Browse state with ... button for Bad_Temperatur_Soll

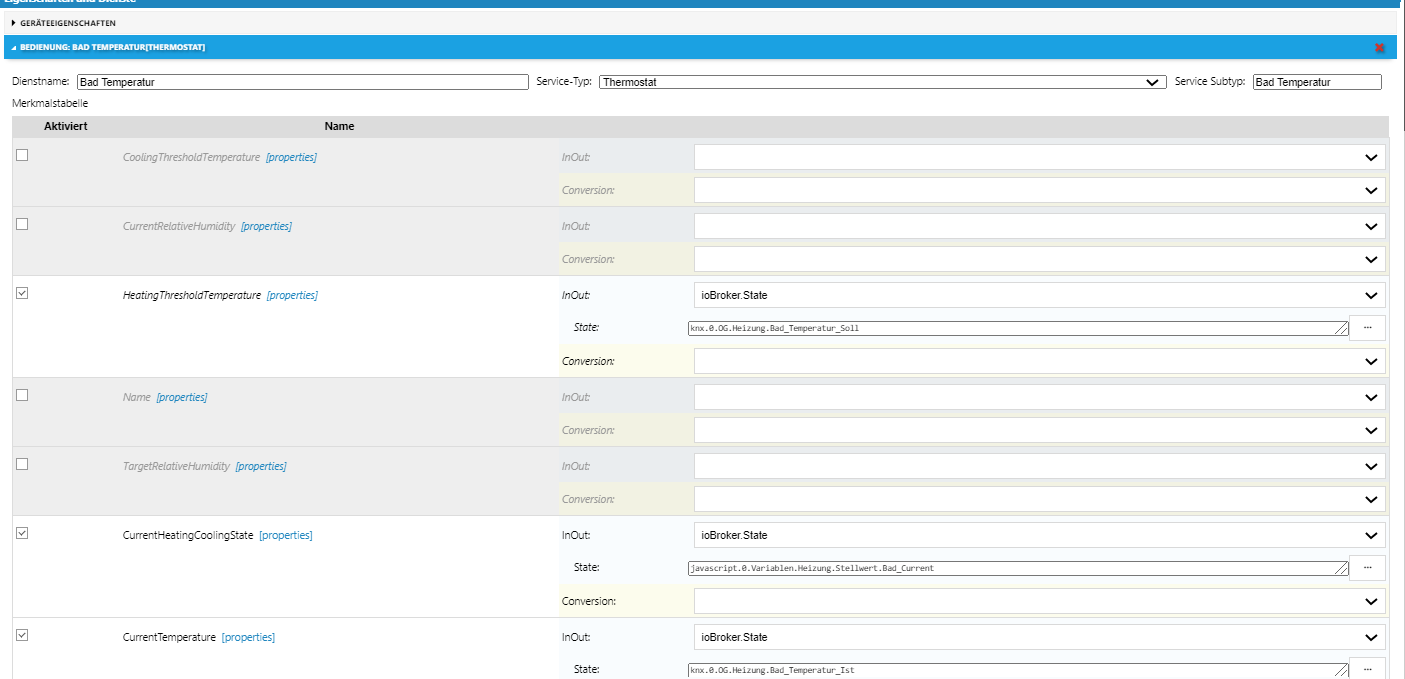click(1367, 327)
